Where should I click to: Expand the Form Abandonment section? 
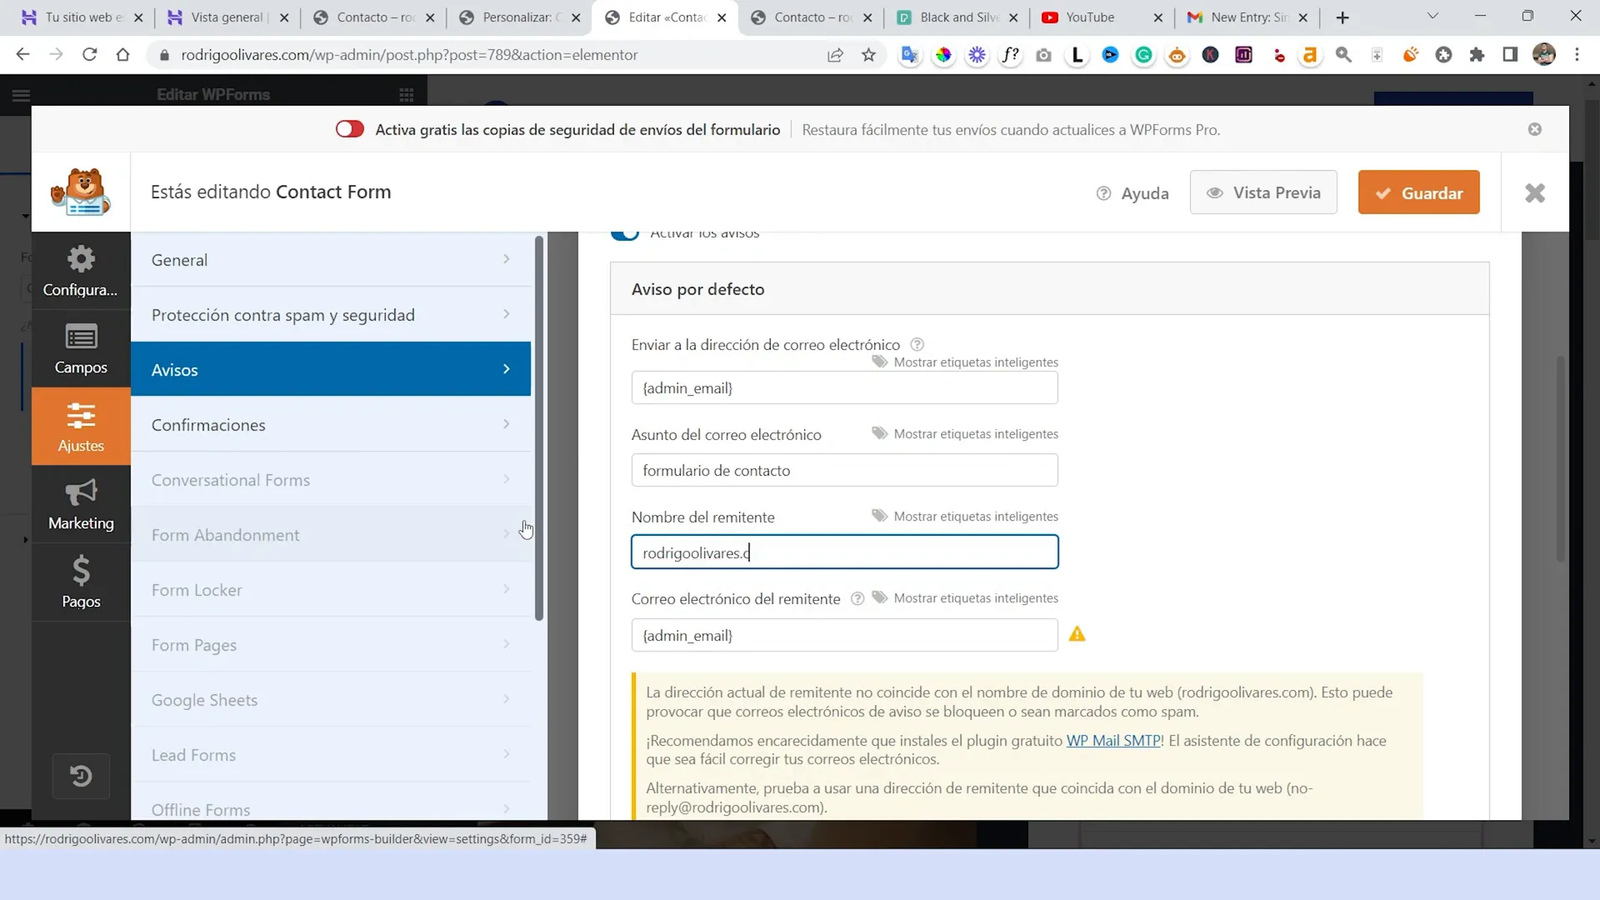(x=331, y=534)
